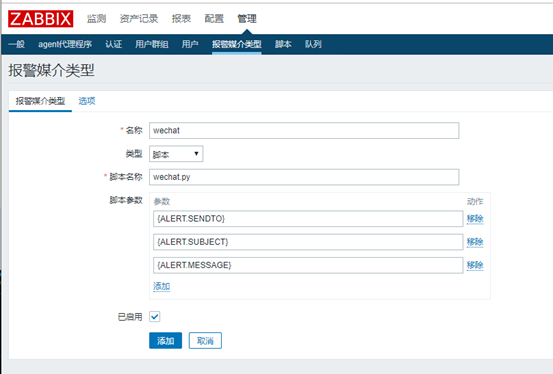Click the 添加 link to add parameter
Viewport: 553px width, 374px height.
tap(162, 286)
